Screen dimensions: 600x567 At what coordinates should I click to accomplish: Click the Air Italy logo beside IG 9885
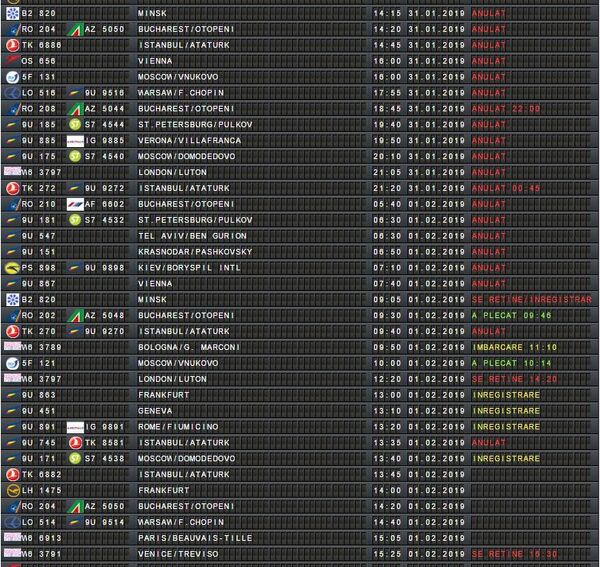[x=74, y=140]
